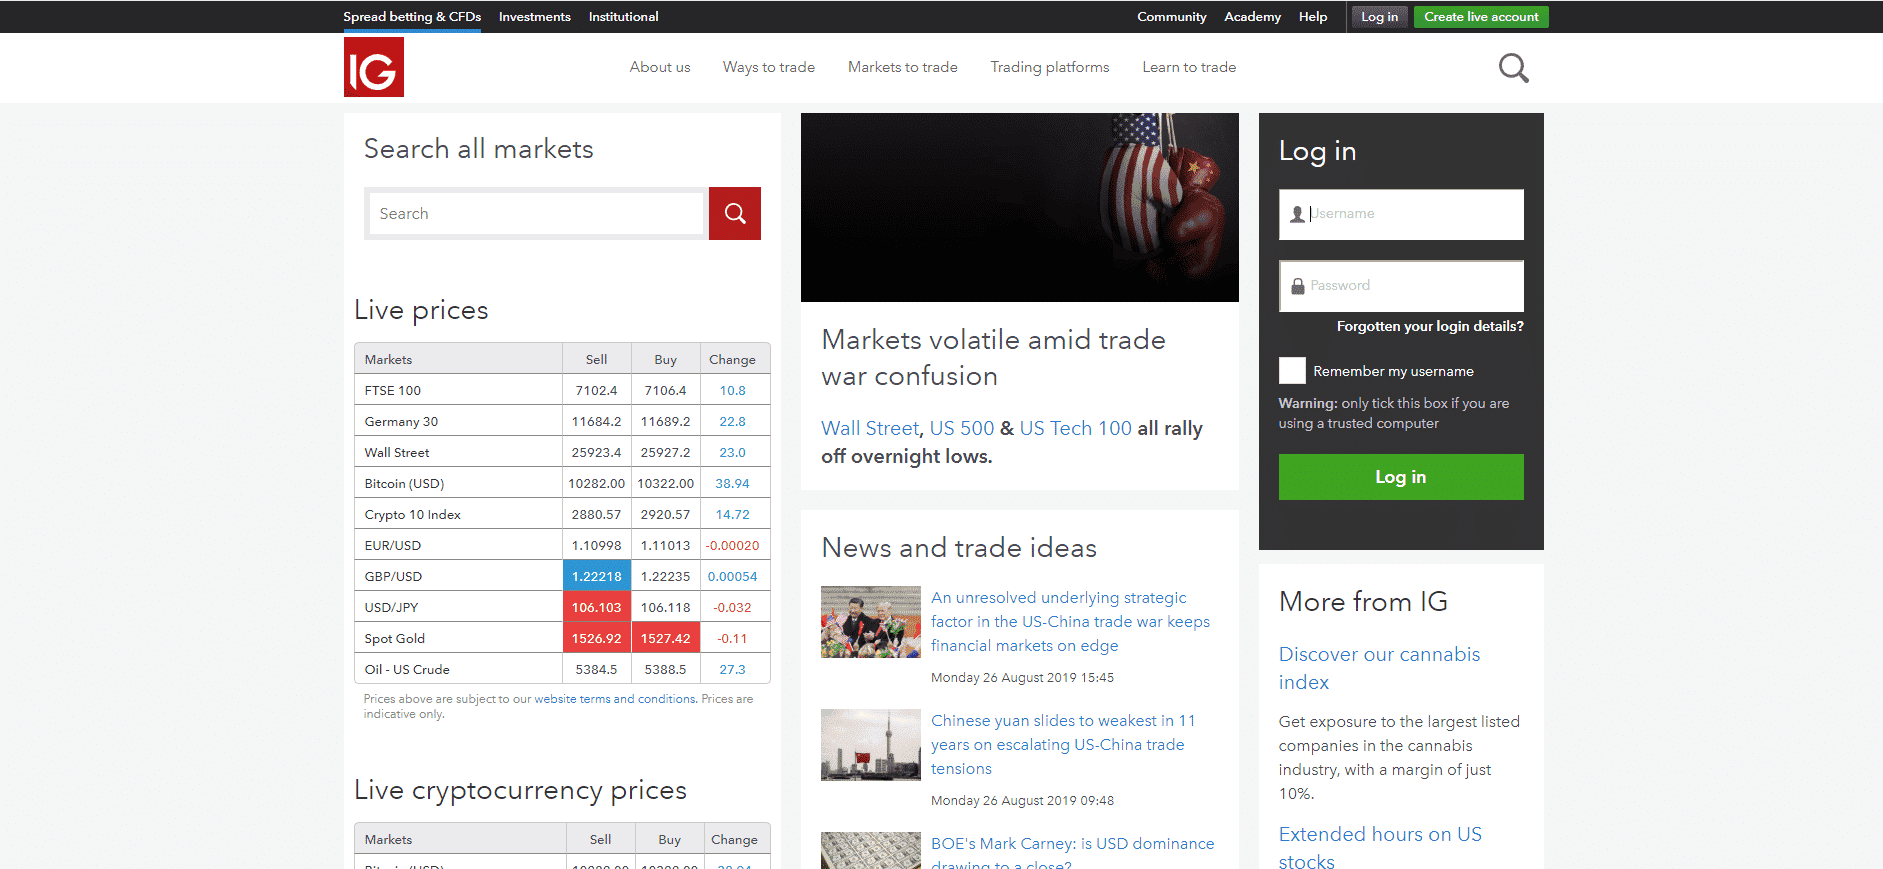Select the Spot Gold buy price

[665, 638]
